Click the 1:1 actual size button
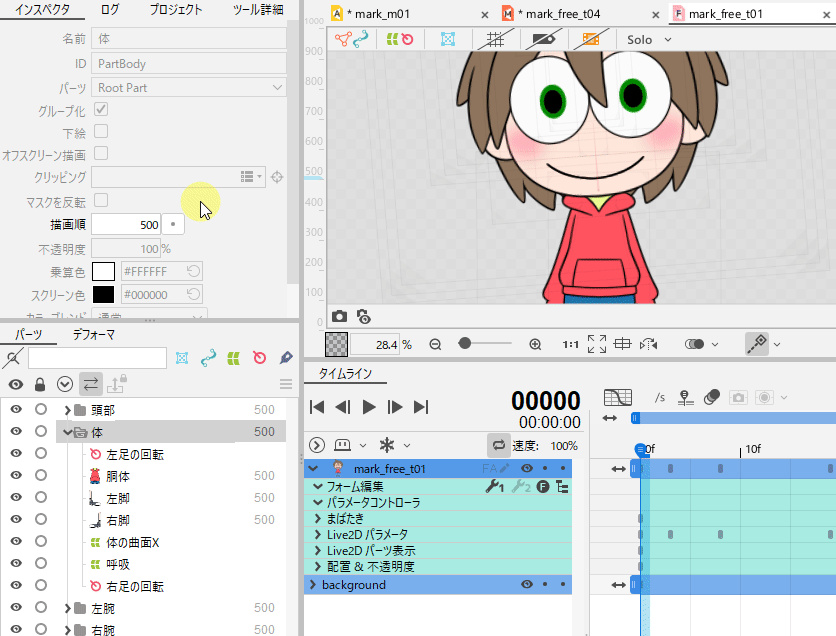Screen dimensions: 836x636 click(x=570, y=344)
